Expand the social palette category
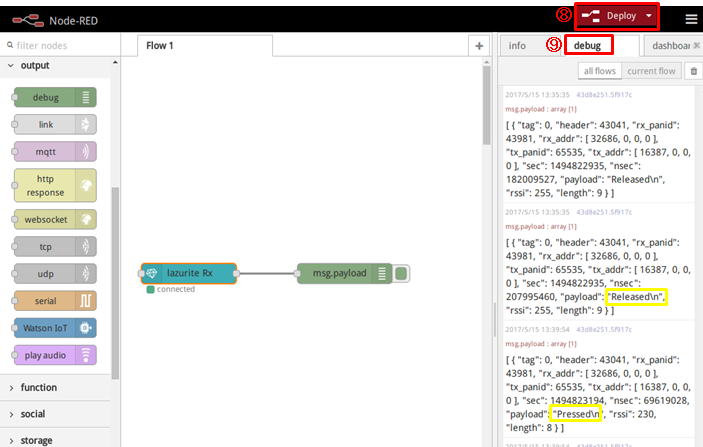The image size is (703, 447). tap(56, 414)
